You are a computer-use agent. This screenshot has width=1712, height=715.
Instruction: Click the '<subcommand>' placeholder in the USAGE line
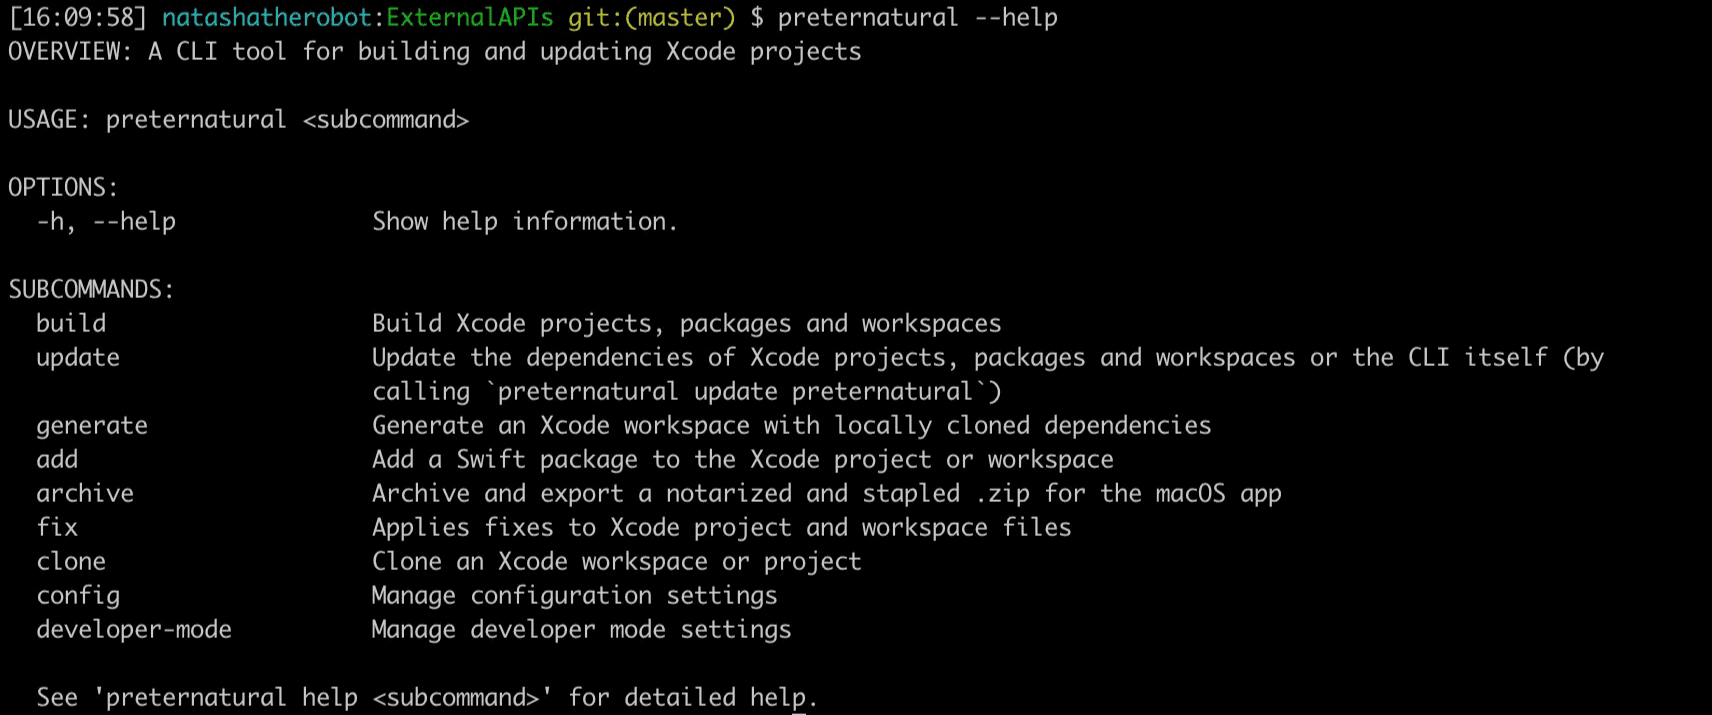coord(386,120)
